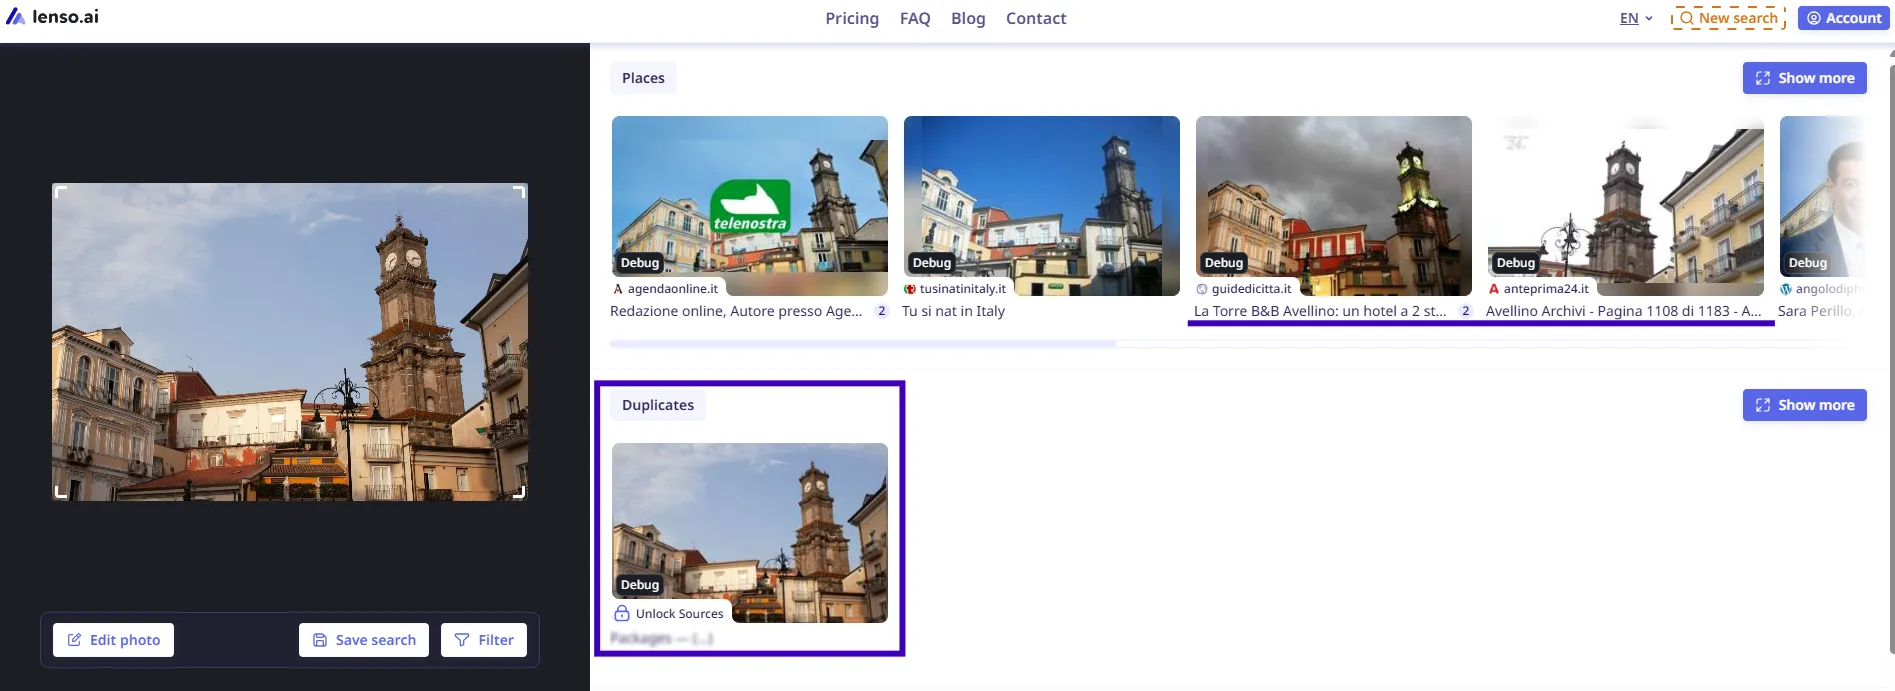Go to the Blog

pos(968,18)
